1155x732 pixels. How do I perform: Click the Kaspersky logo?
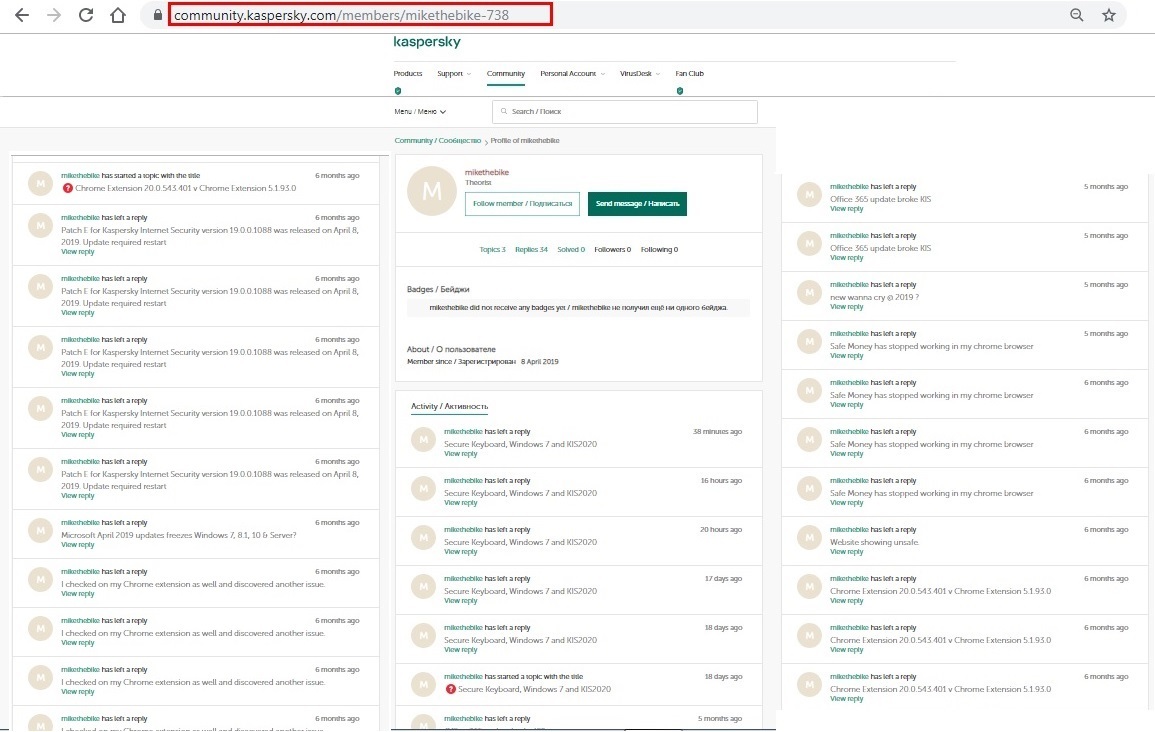click(427, 42)
